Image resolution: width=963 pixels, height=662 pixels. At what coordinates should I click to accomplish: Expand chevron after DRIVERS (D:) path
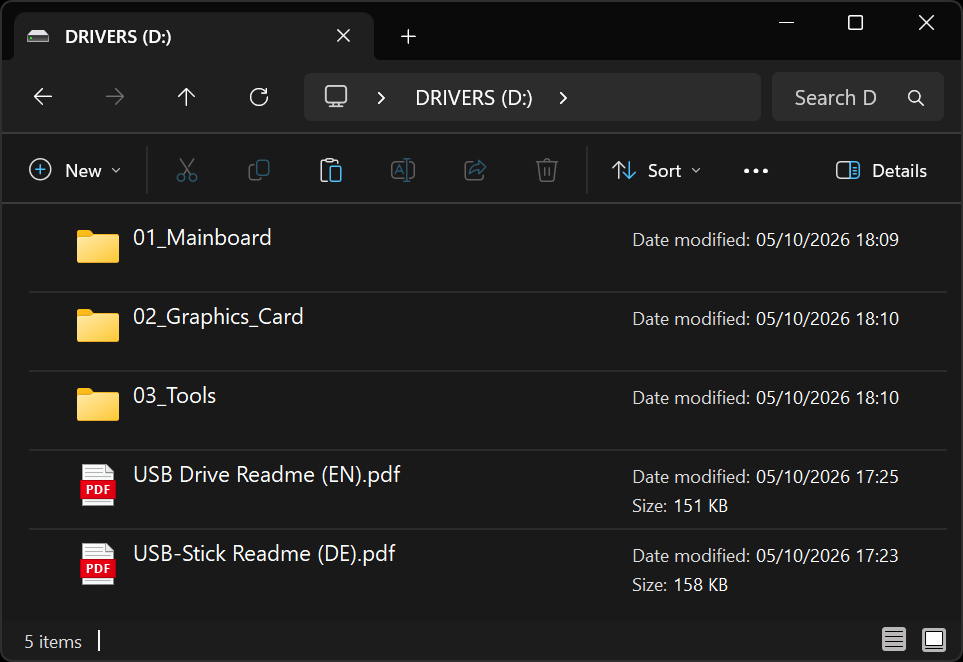[563, 98]
